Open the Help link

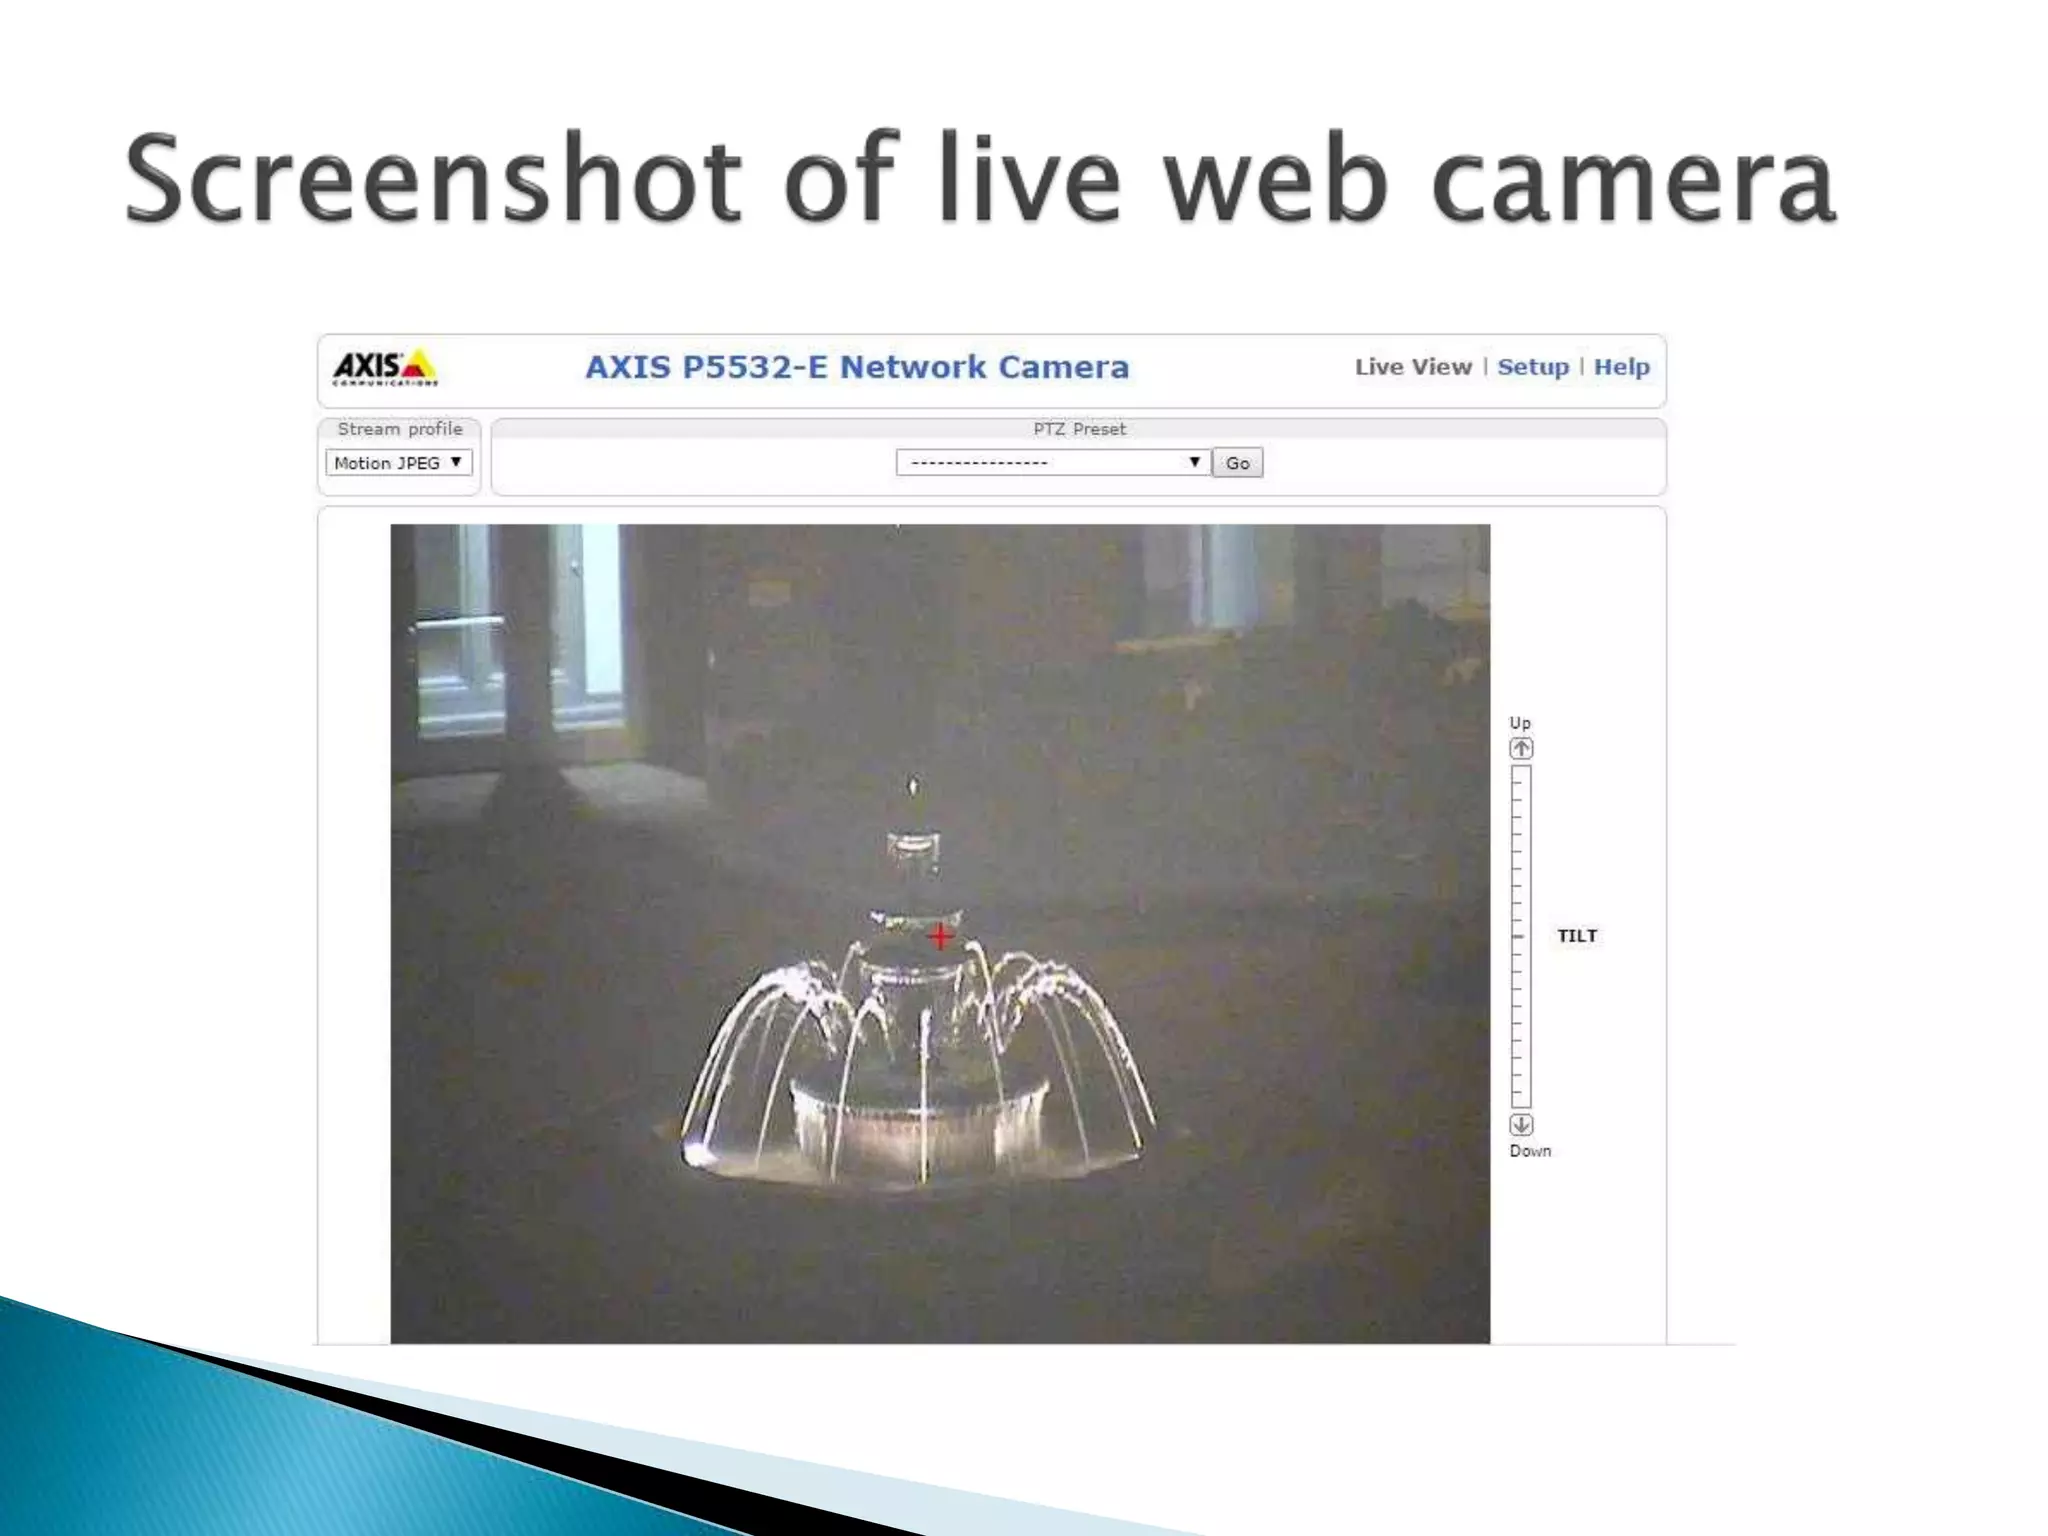(1621, 367)
